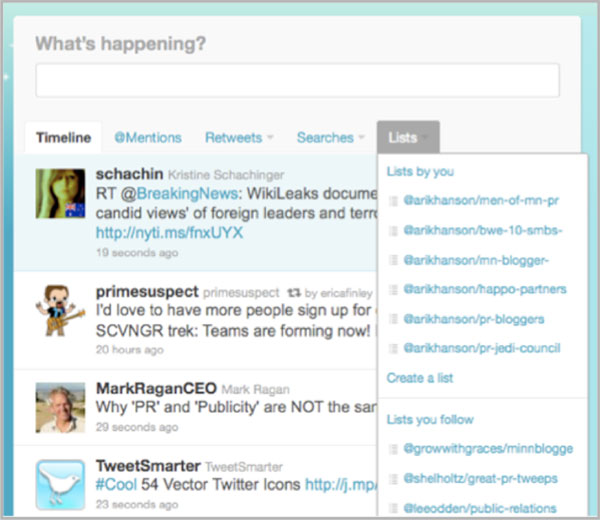
Task: Open list @arikhanson/pr-jedi-council
Action: click(x=482, y=348)
